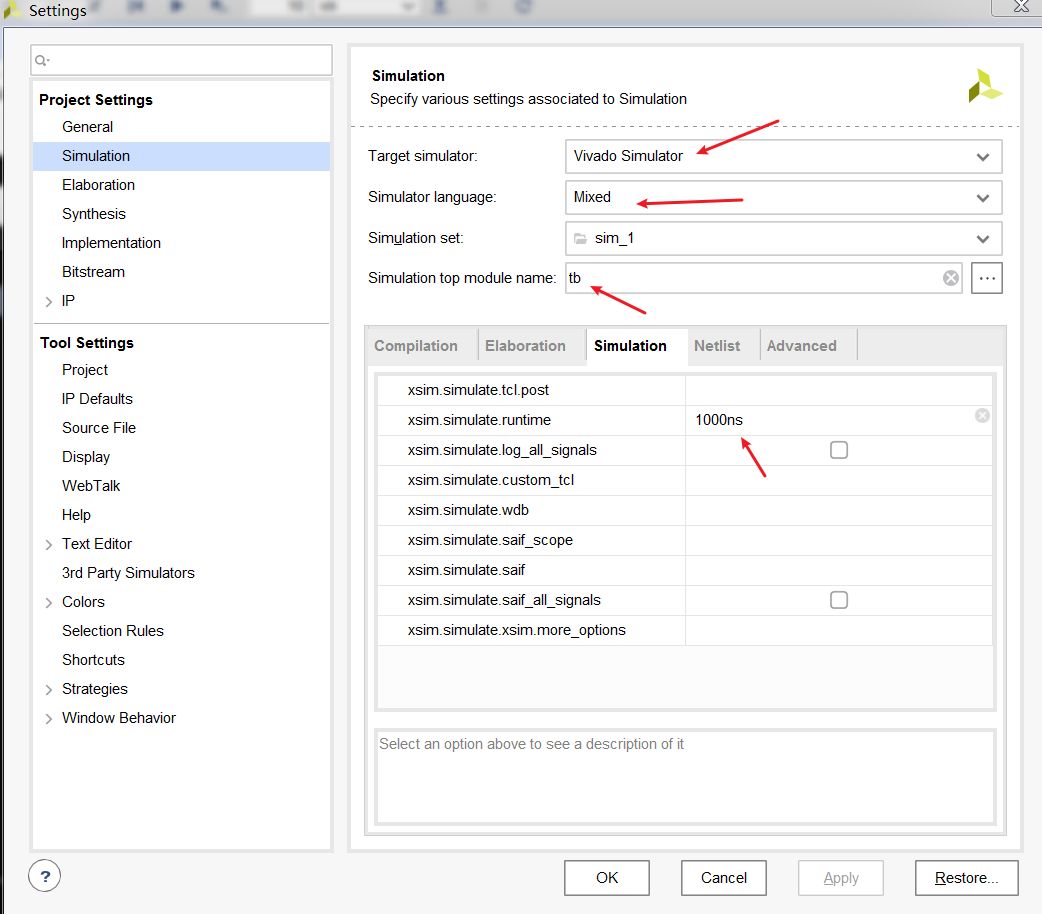Open the Simulator language dropdown
This screenshot has width=1042, height=914.
point(783,197)
